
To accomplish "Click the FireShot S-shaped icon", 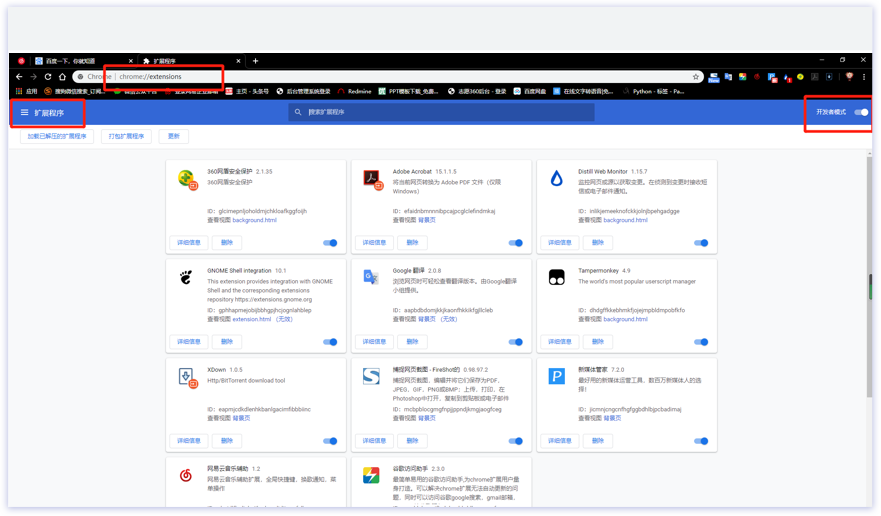I will [x=371, y=376].
